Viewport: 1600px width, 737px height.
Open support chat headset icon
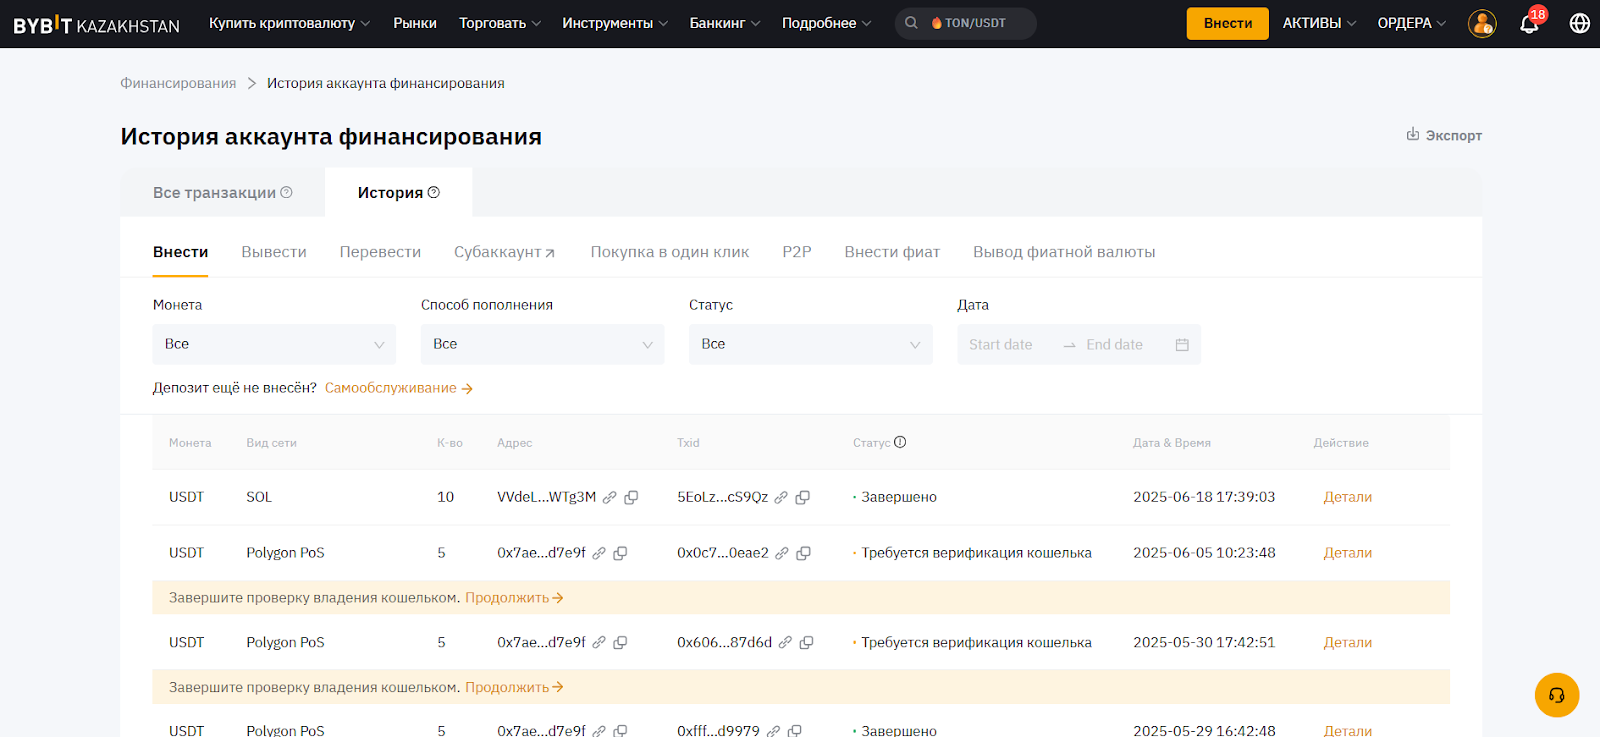(x=1557, y=695)
